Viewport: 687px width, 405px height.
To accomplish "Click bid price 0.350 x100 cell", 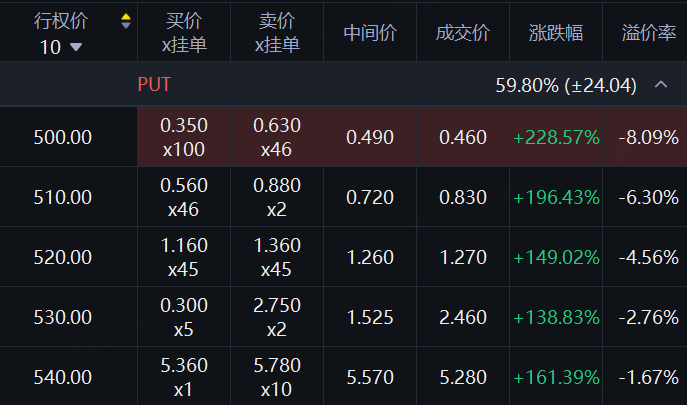I will tap(183, 137).
